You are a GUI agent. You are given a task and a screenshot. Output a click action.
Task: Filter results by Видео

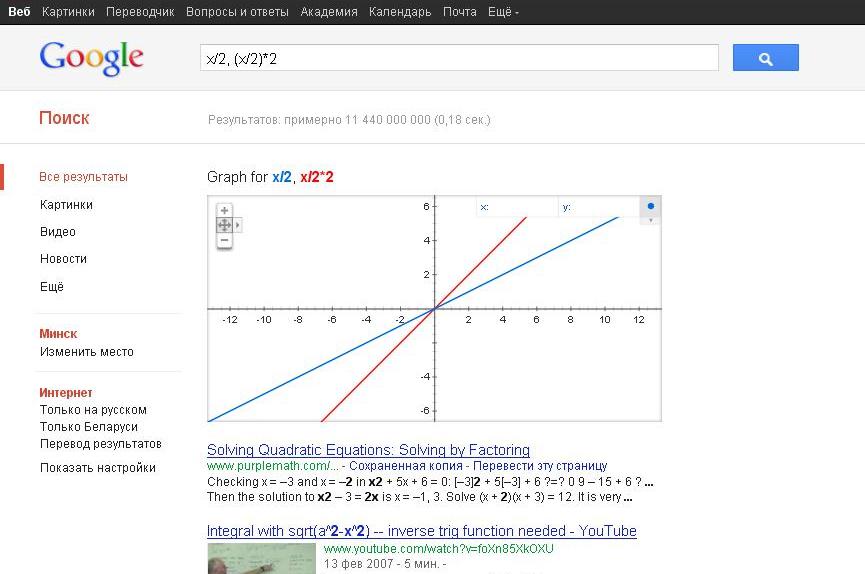(57, 232)
